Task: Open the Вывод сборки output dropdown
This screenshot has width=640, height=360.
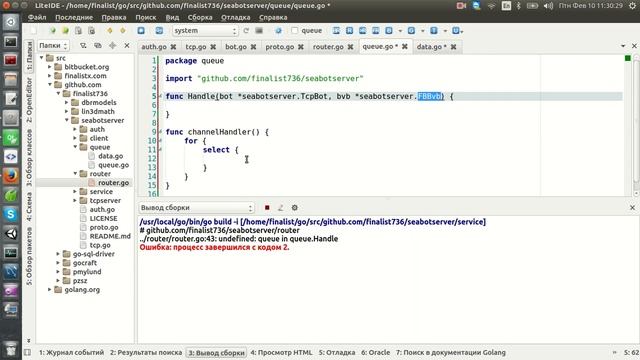Action: pos(196,208)
